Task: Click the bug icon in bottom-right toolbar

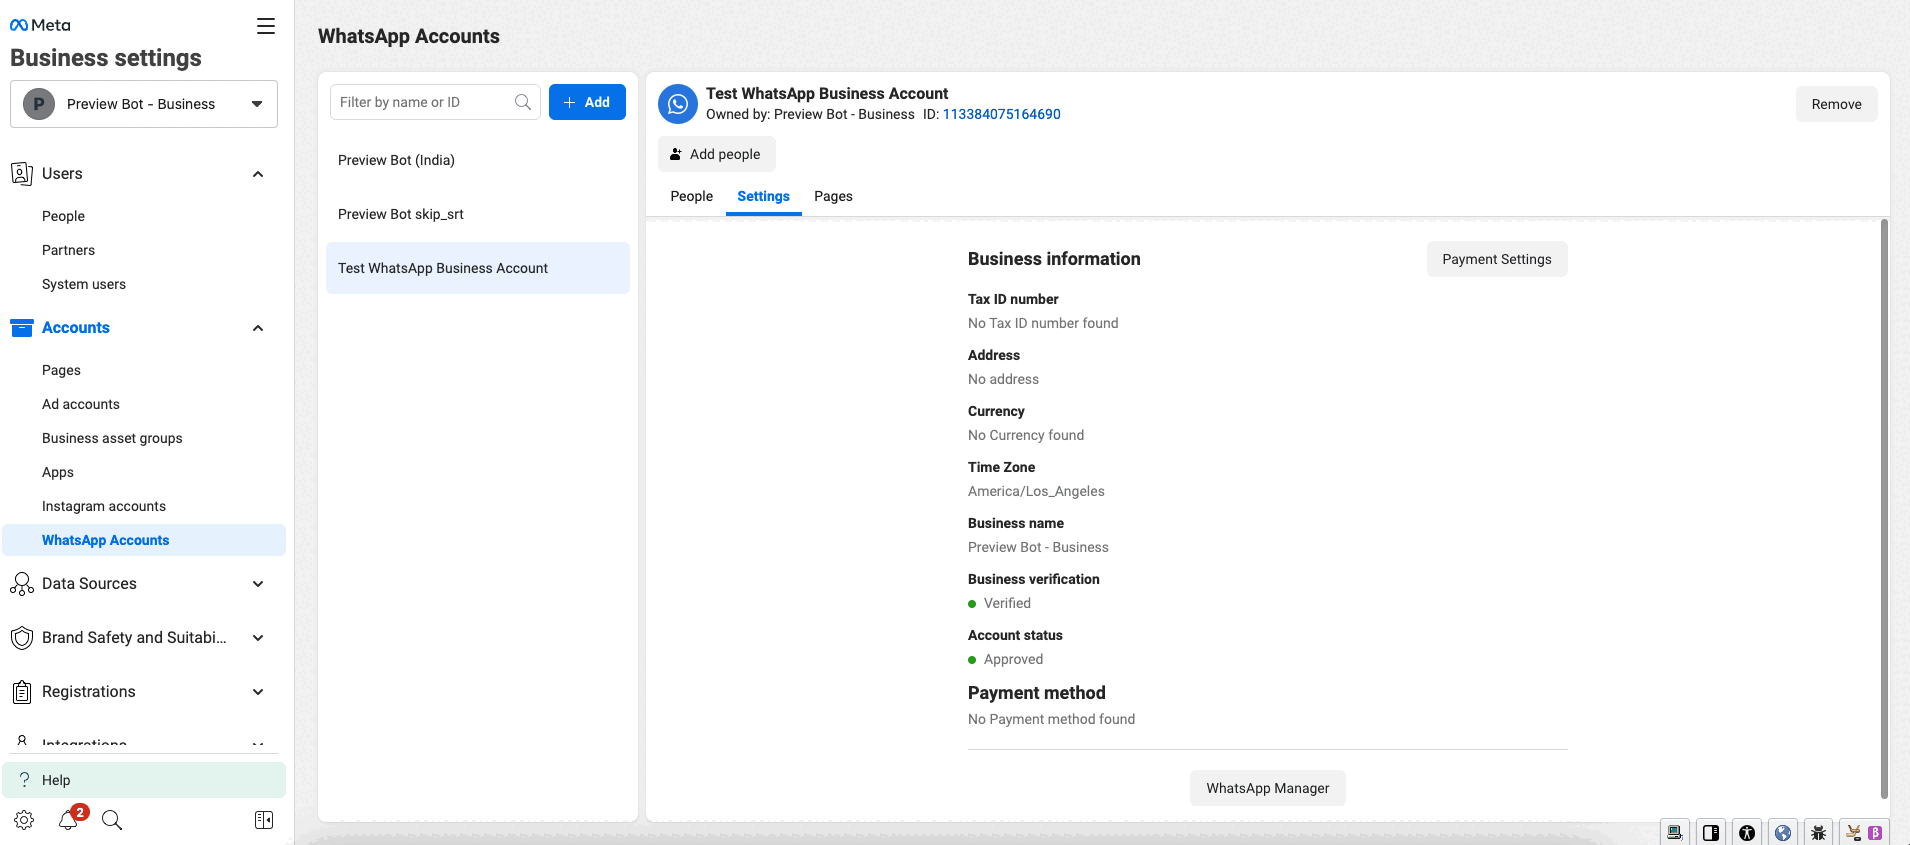Action: click(1818, 832)
